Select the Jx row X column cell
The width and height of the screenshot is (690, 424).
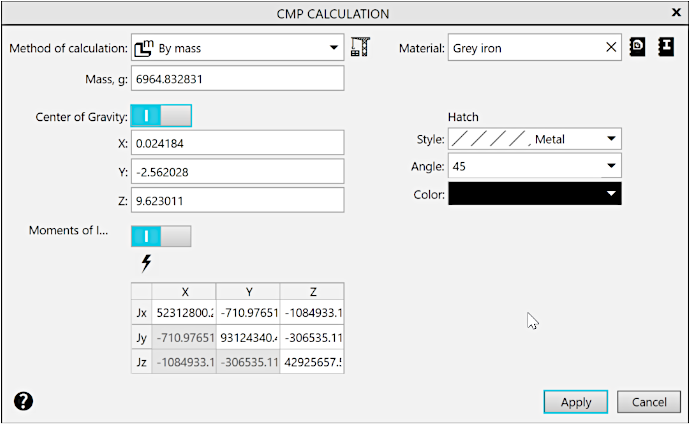(185, 312)
